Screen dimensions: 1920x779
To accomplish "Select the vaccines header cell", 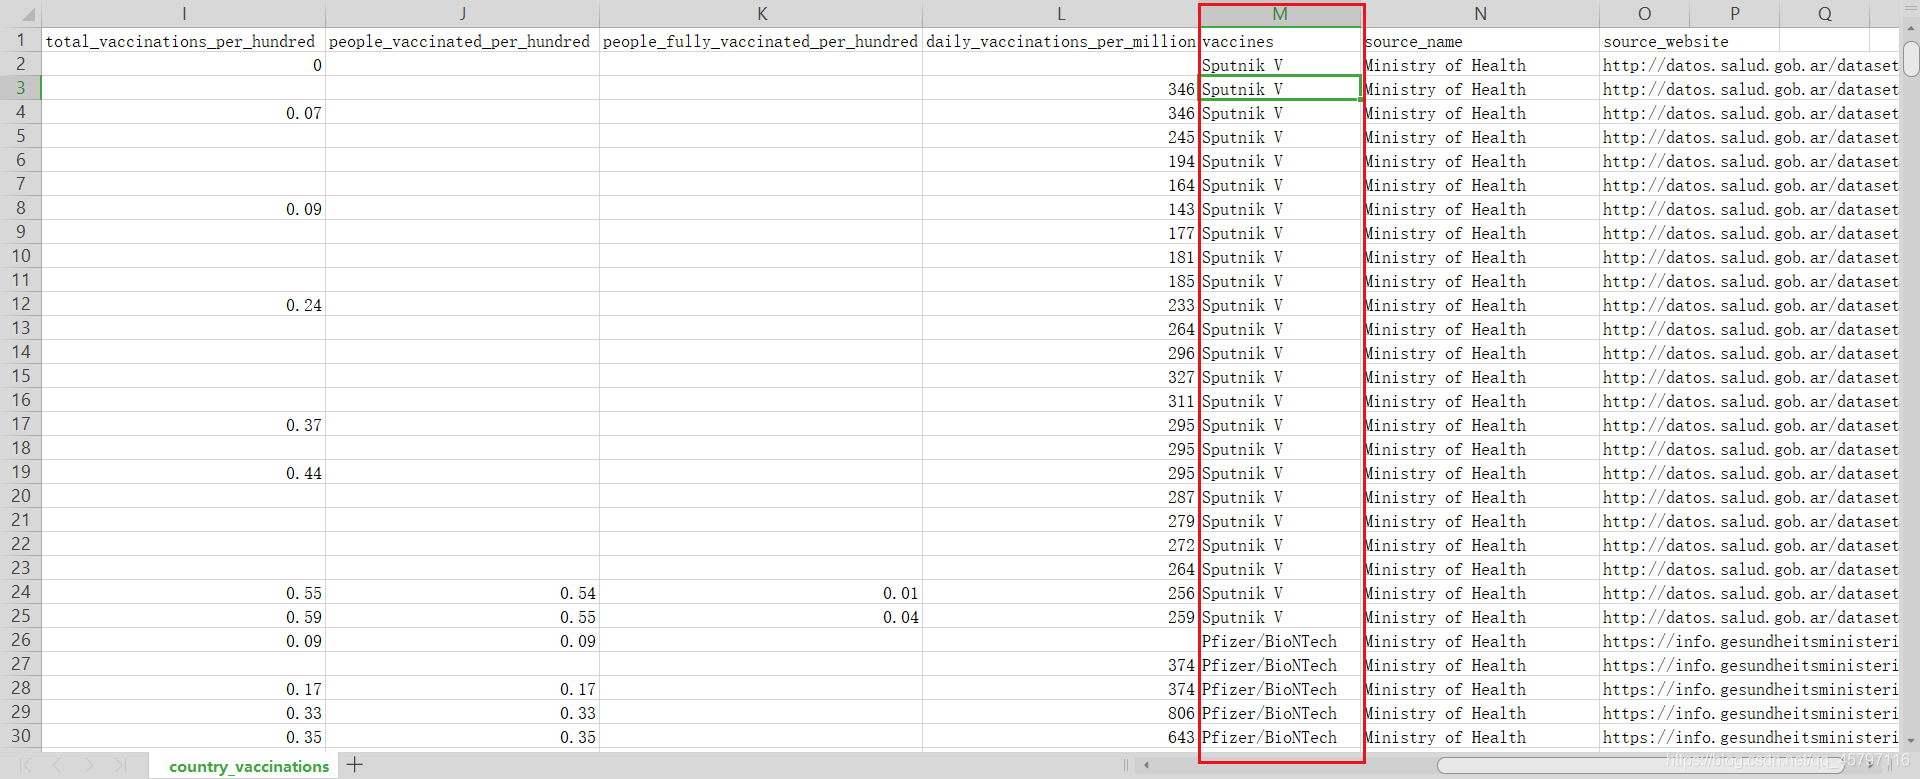I will pyautogui.click(x=1280, y=40).
